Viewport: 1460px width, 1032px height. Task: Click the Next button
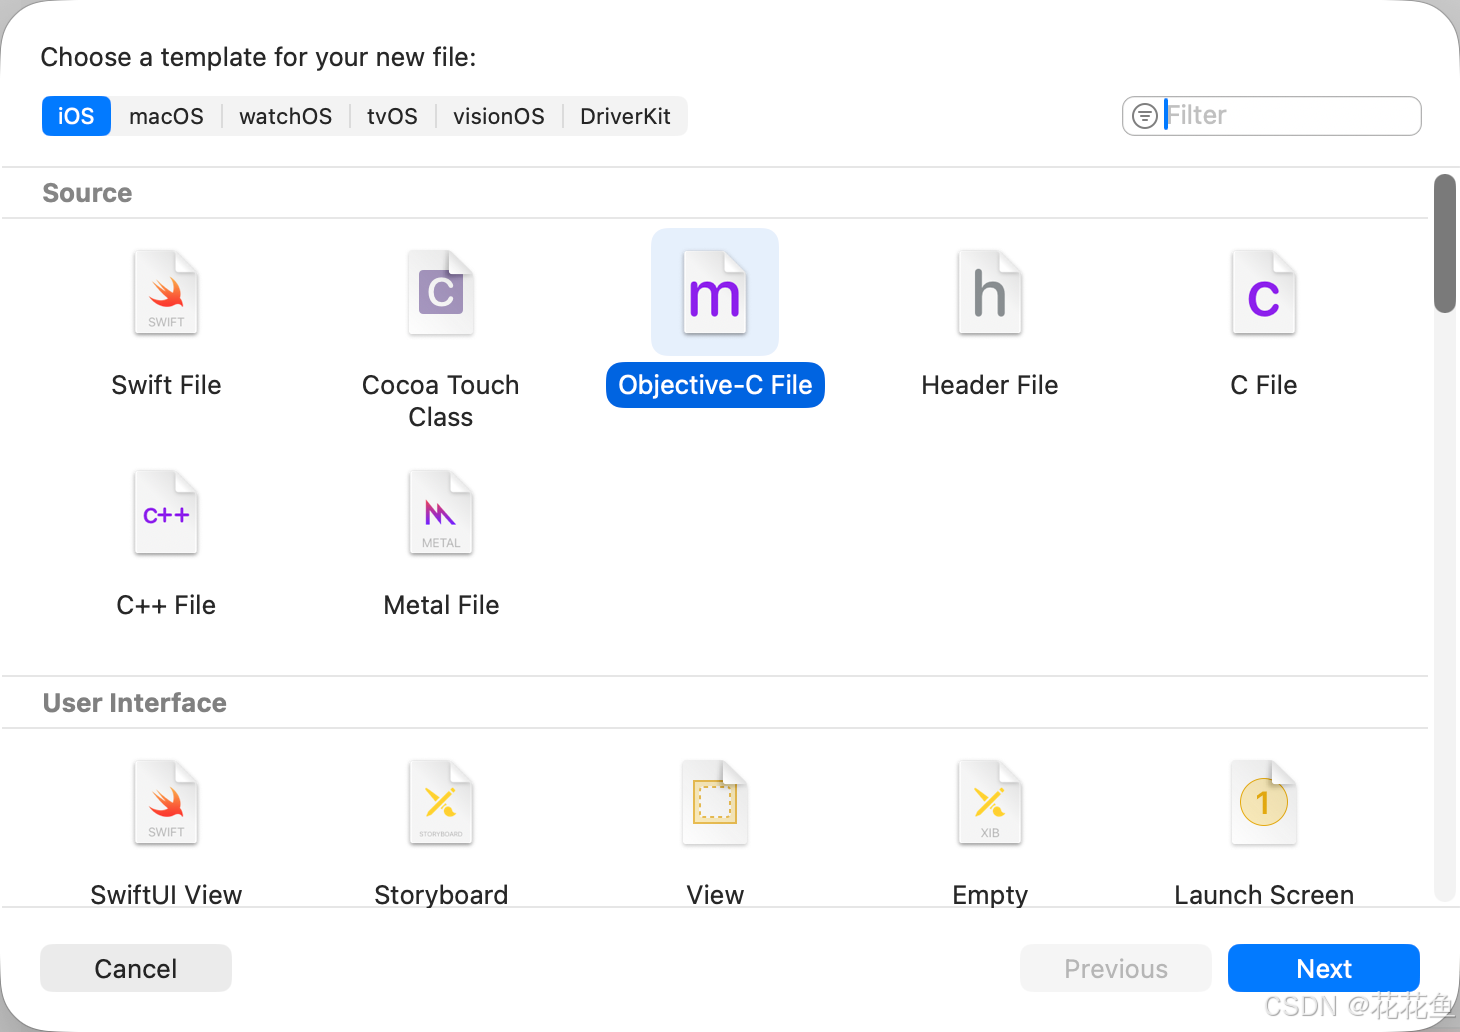click(1324, 968)
